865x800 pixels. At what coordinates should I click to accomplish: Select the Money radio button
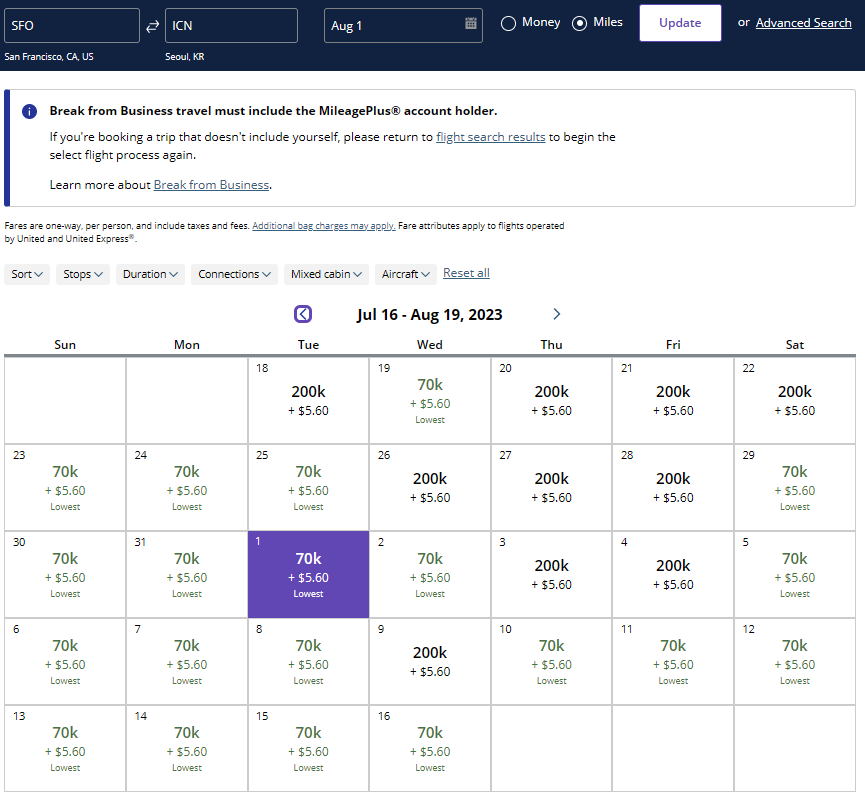click(508, 23)
